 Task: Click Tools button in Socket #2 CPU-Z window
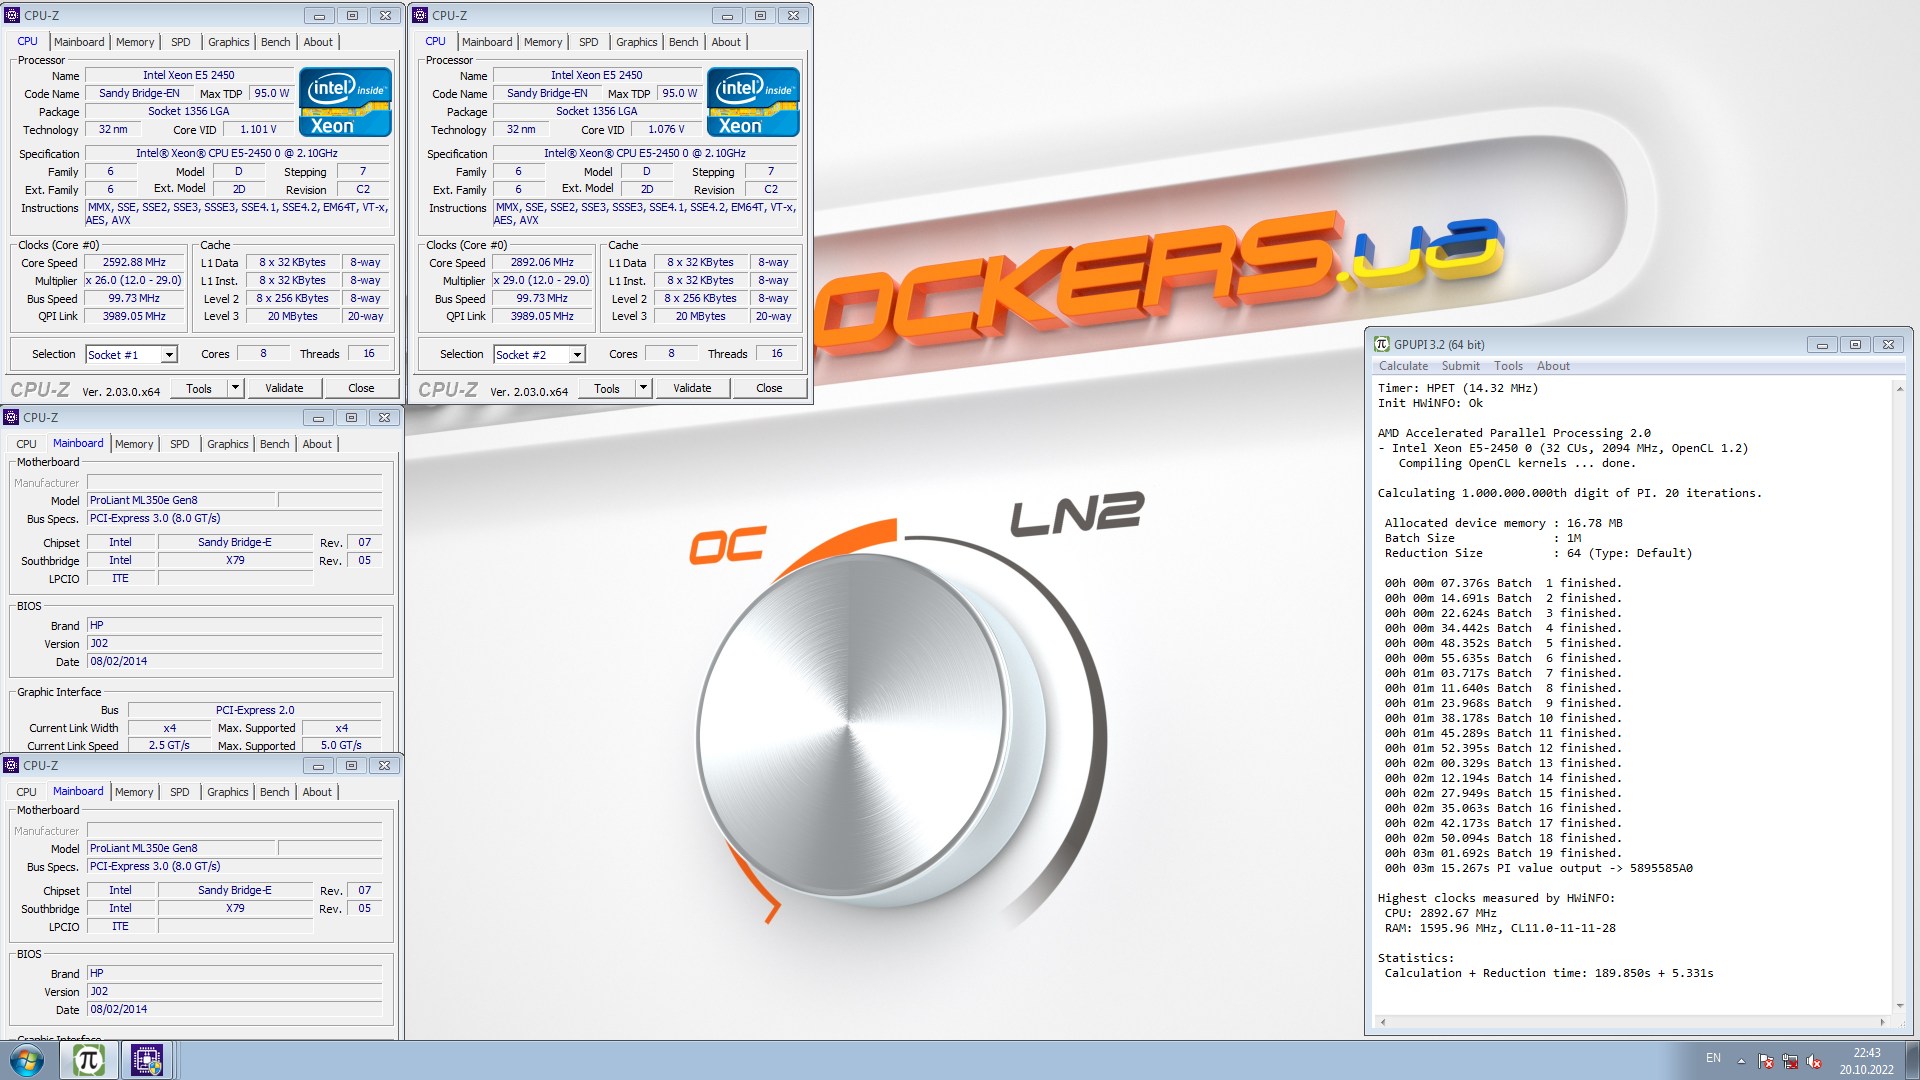(x=607, y=388)
